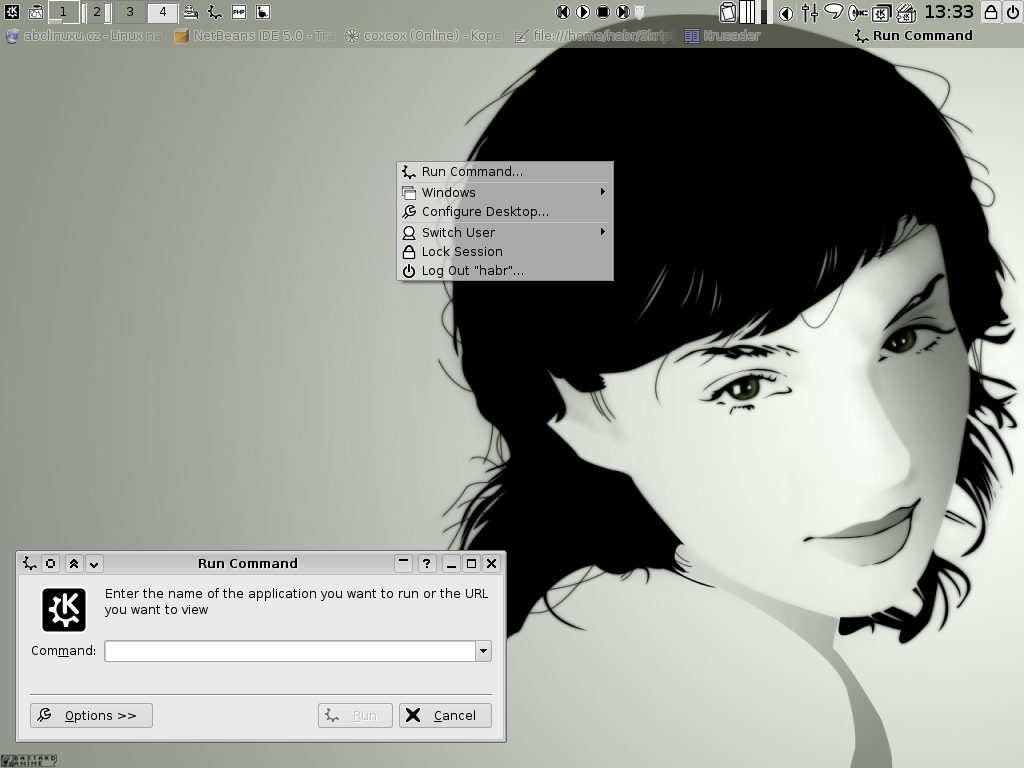Click the Run button in dialog

tap(355, 715)
